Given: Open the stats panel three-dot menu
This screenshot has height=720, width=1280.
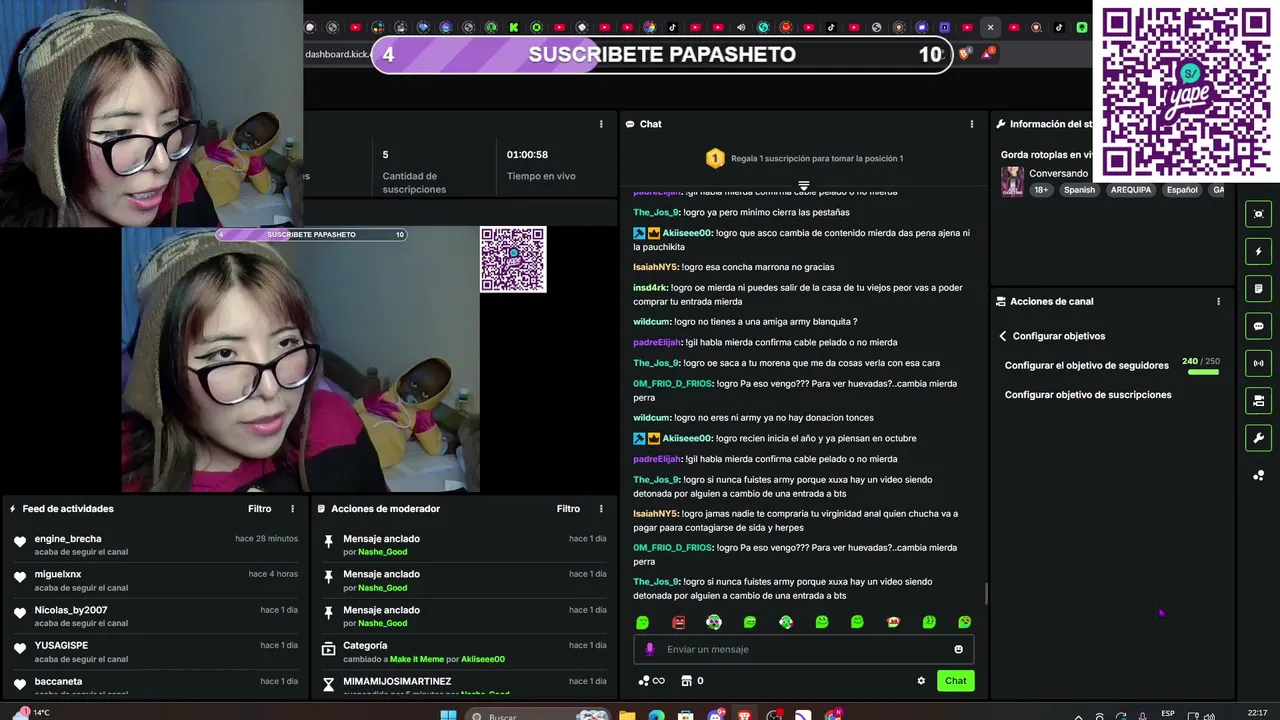Looking at the screenshot, I should (x=601, y=124).
